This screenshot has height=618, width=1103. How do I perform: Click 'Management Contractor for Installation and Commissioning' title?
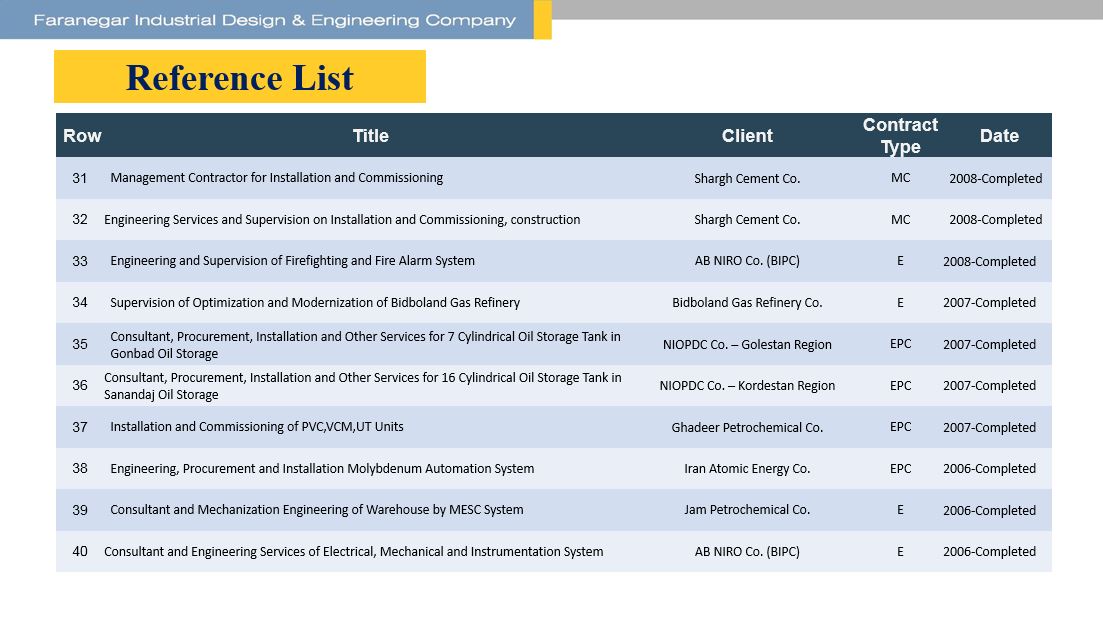(276, 178)
